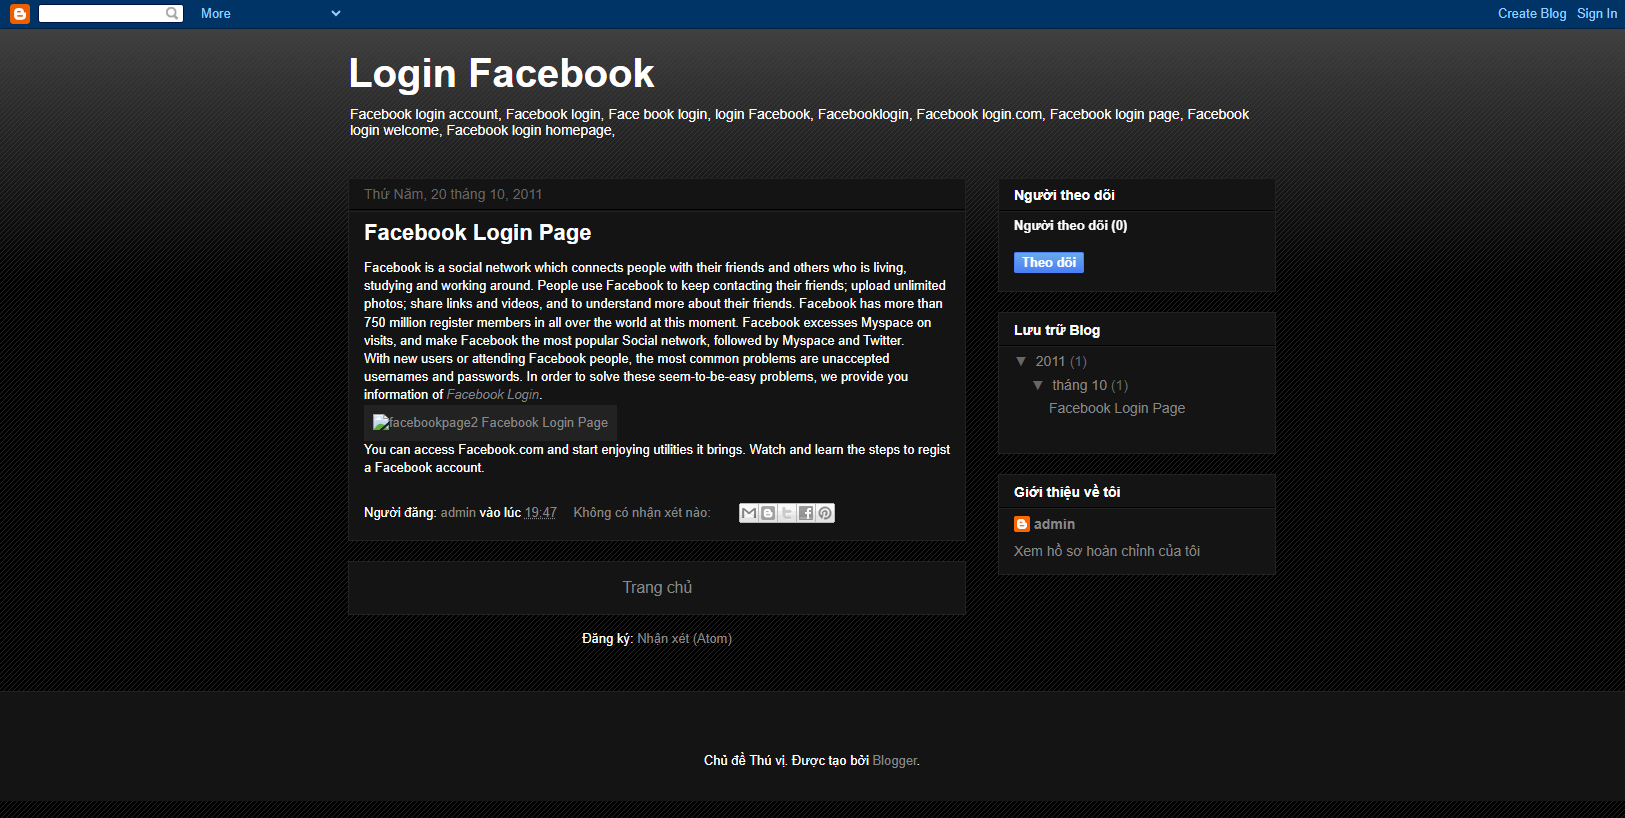The width and height of the screenshot is (1625, 818).
Task: Click Blogger icon next to admin profile
Action: click(x=1022, y=524)
